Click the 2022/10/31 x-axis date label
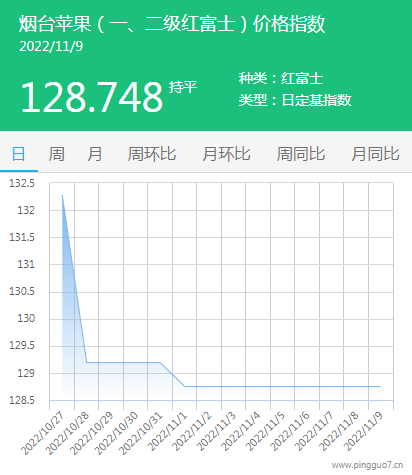The image size is (412, 475). (x=141, y=433)
